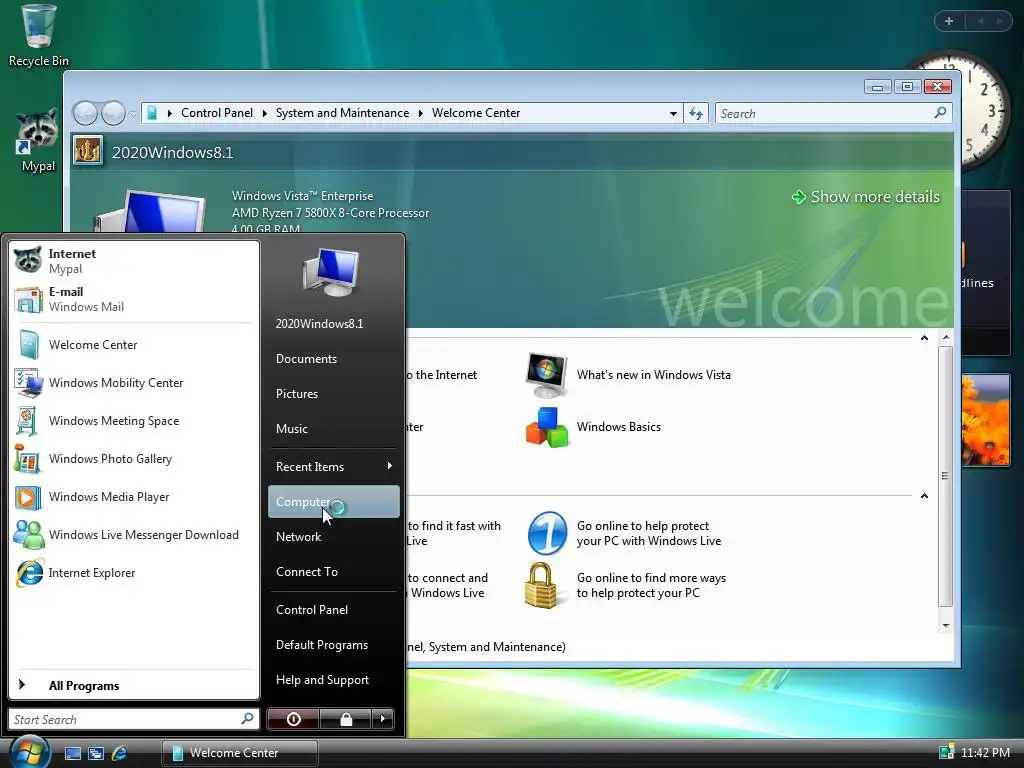
Task: Open Welcome Center from Start menu
Action: pyautogui.click(x=134, y=345)
